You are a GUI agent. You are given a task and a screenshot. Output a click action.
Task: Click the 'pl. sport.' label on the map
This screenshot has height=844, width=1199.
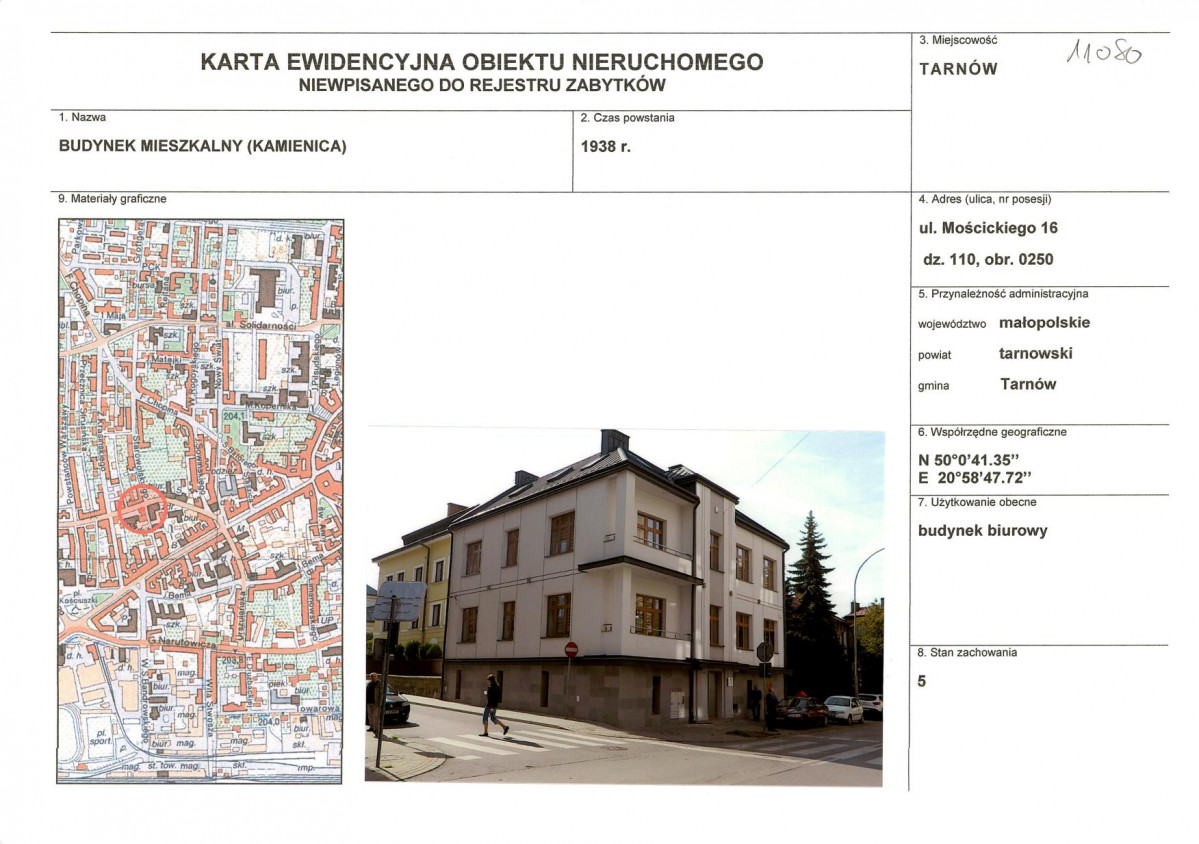coord(101,735)
